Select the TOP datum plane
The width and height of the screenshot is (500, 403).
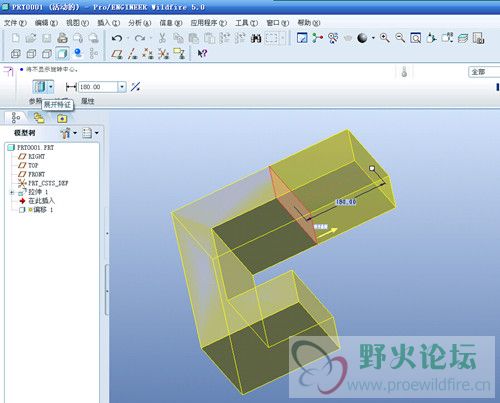(x=29, y=165)
